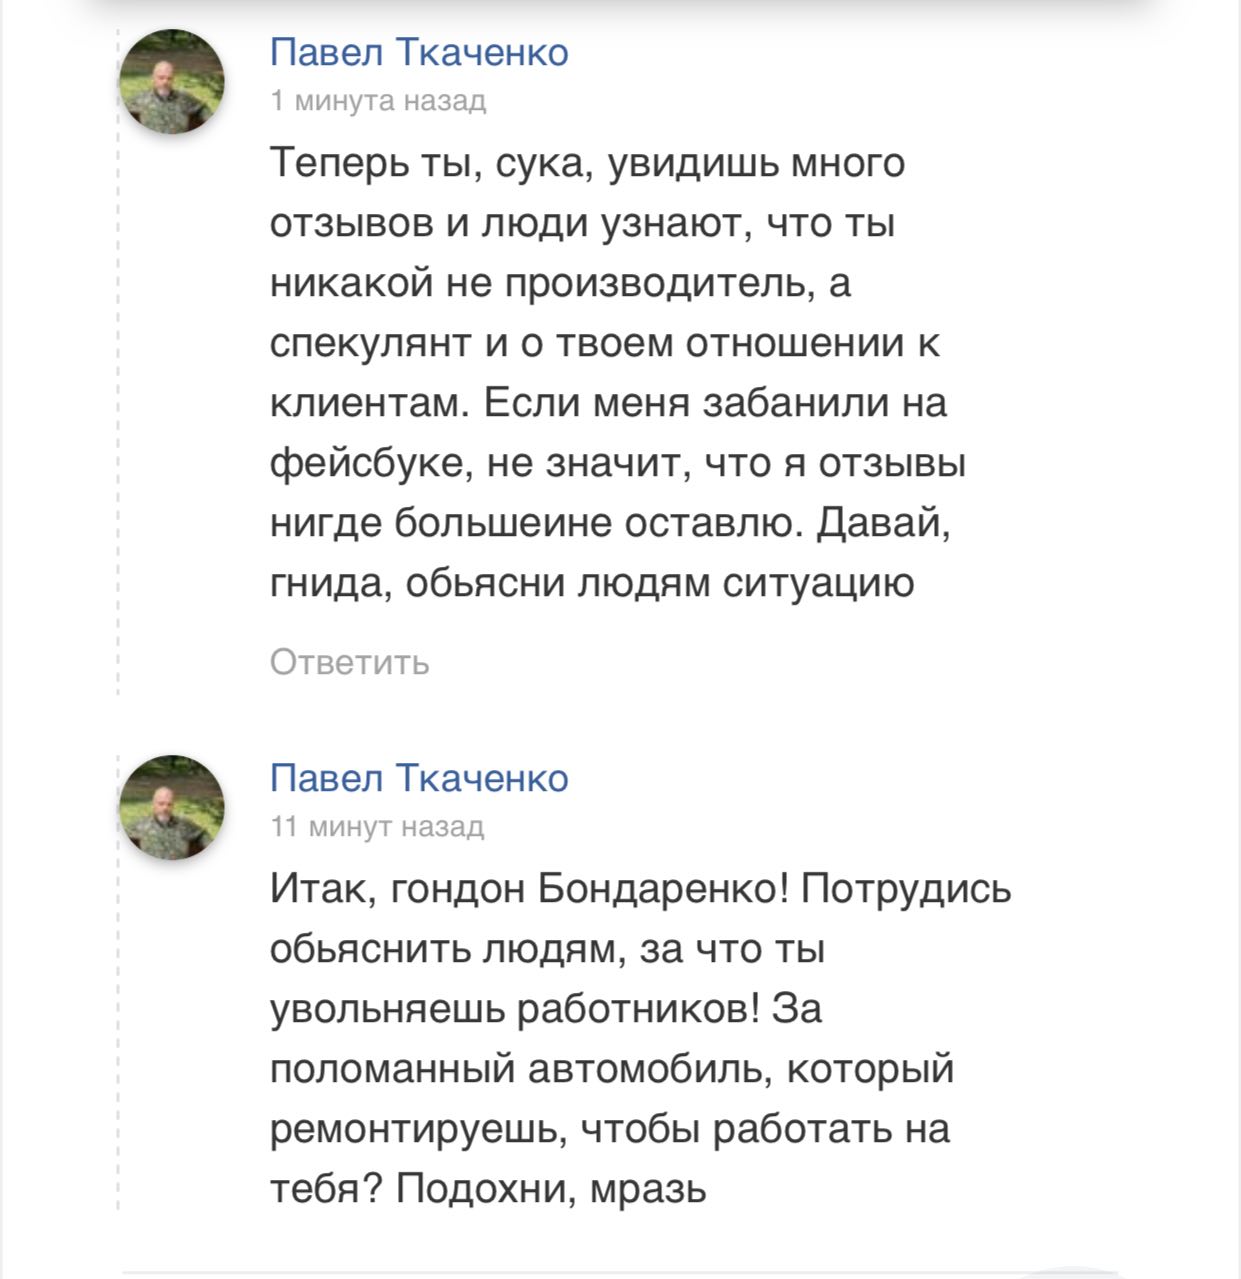Click the word "ремонтируешь" in the second comment
The width and height of the screenshot is (1241, 1279).
[418, 1129]
